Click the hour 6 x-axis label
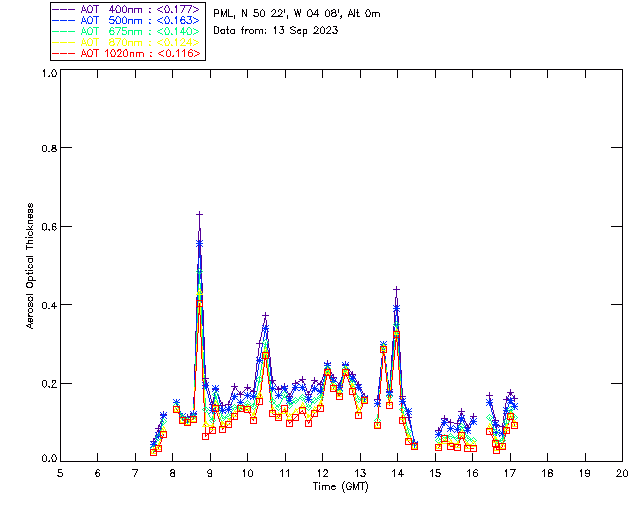This screenshot has width=640, height=512. [98, 473]
